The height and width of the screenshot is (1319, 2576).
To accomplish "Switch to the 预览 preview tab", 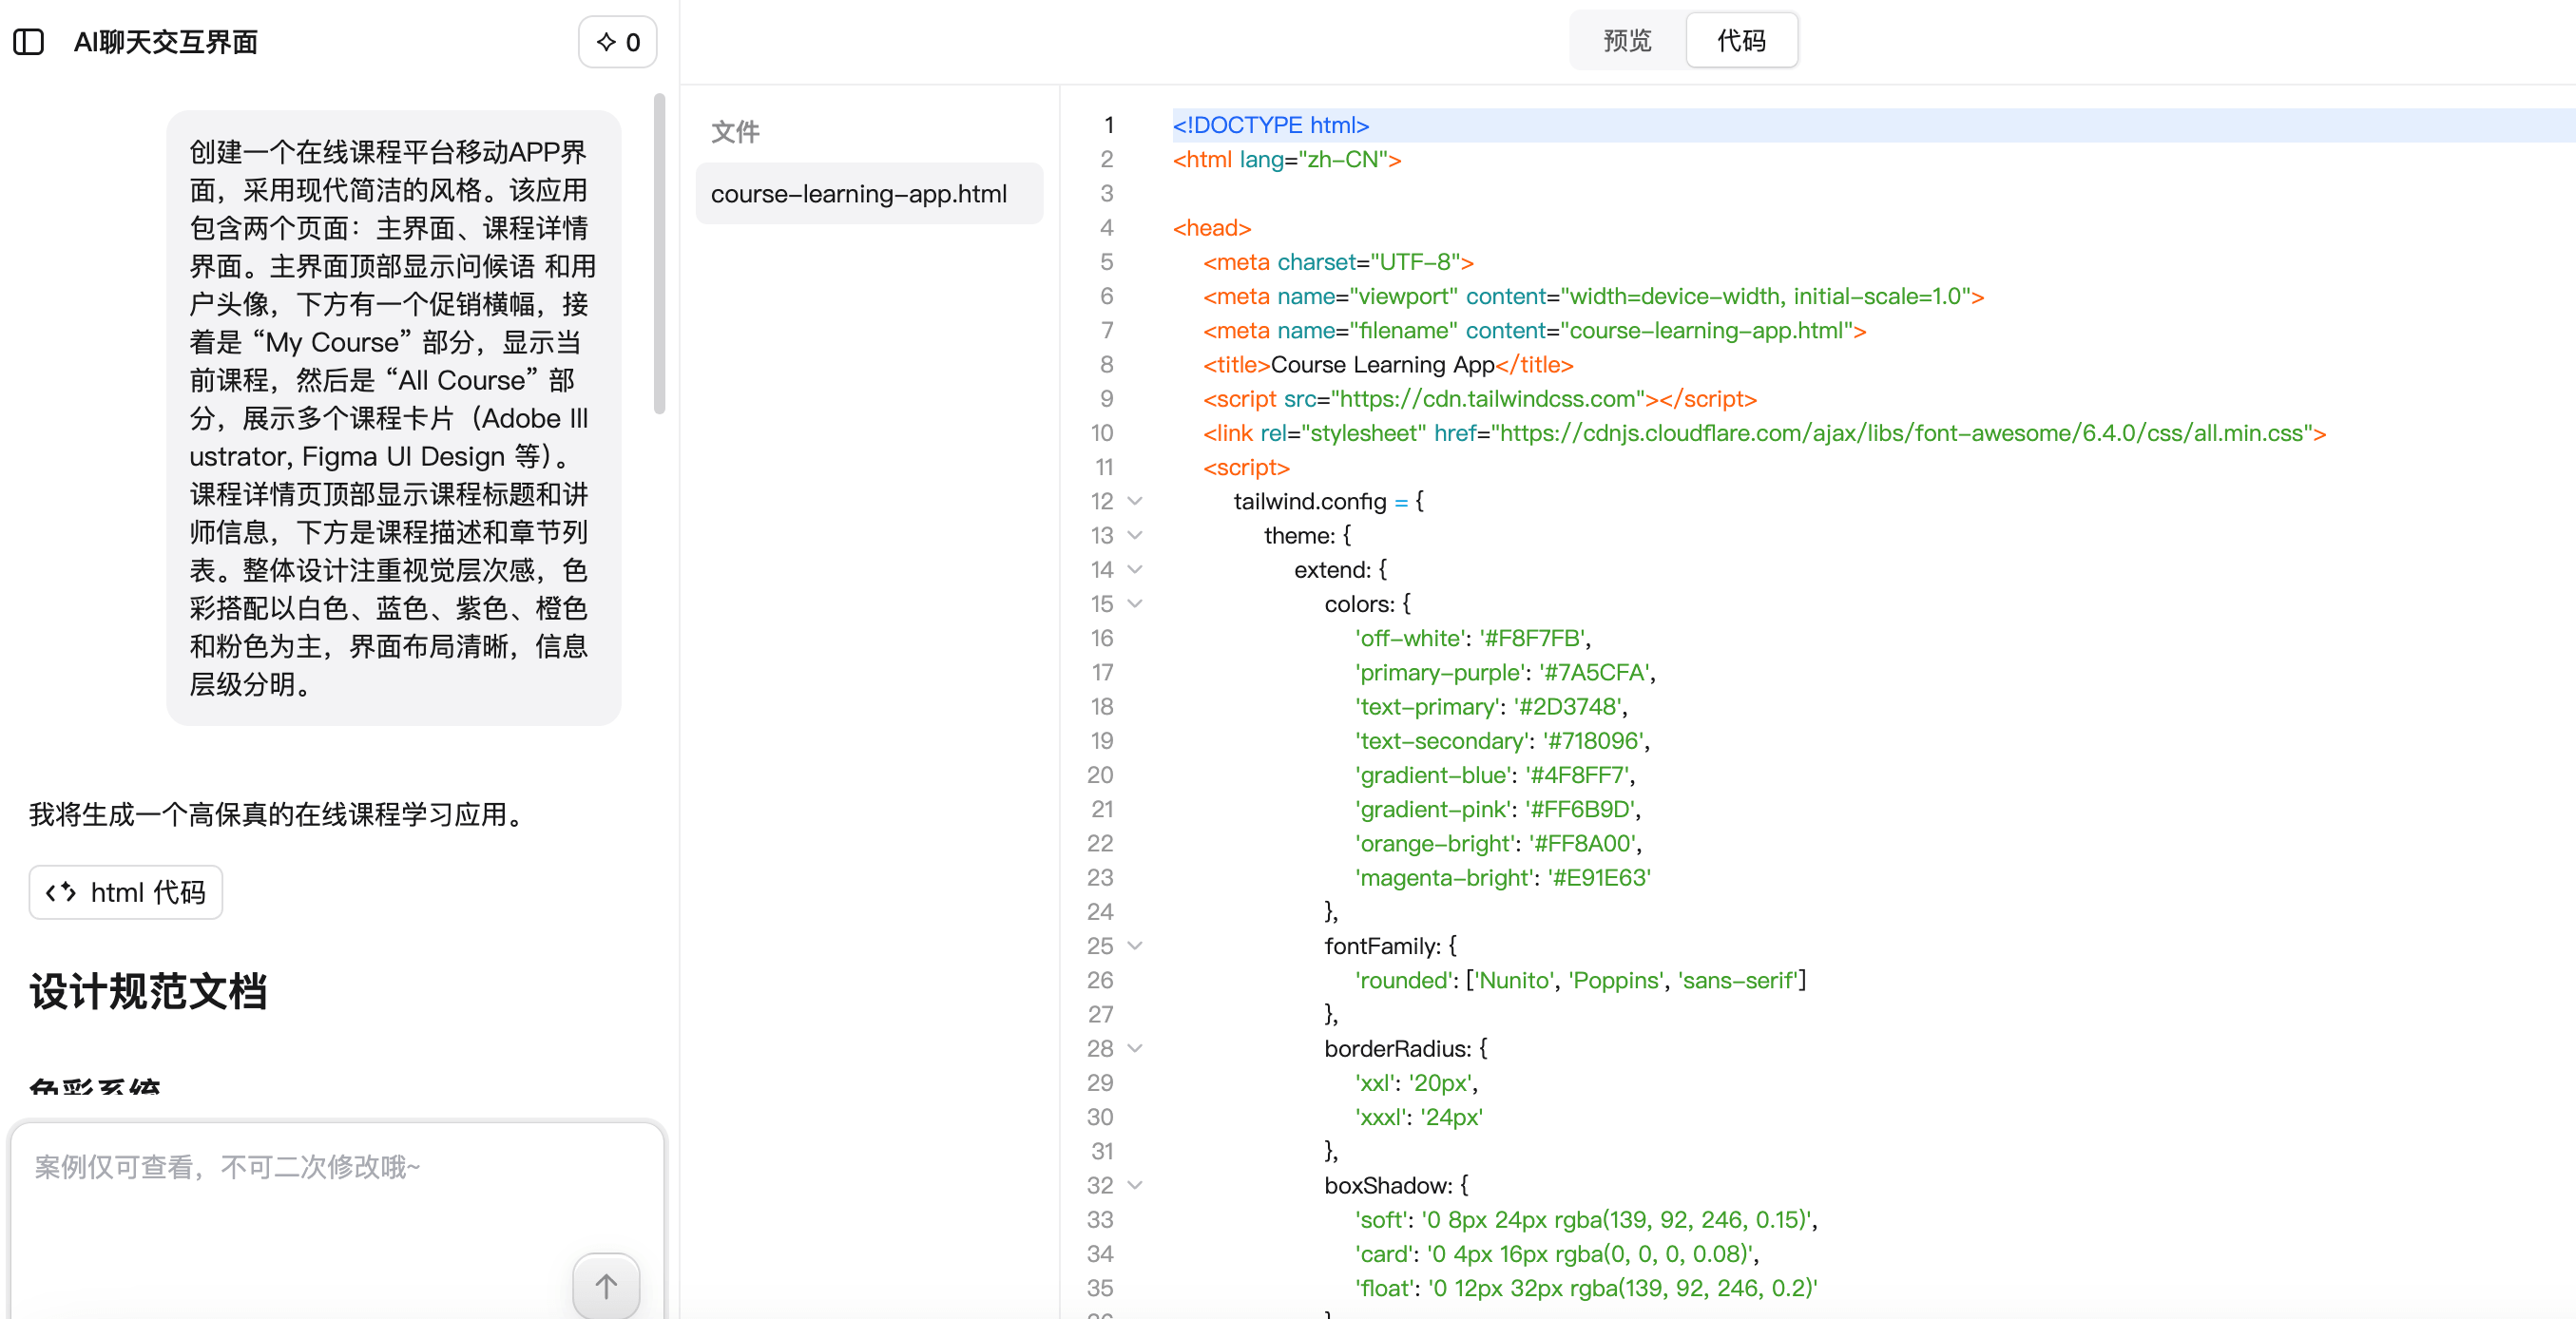I will pos(1627,41).
